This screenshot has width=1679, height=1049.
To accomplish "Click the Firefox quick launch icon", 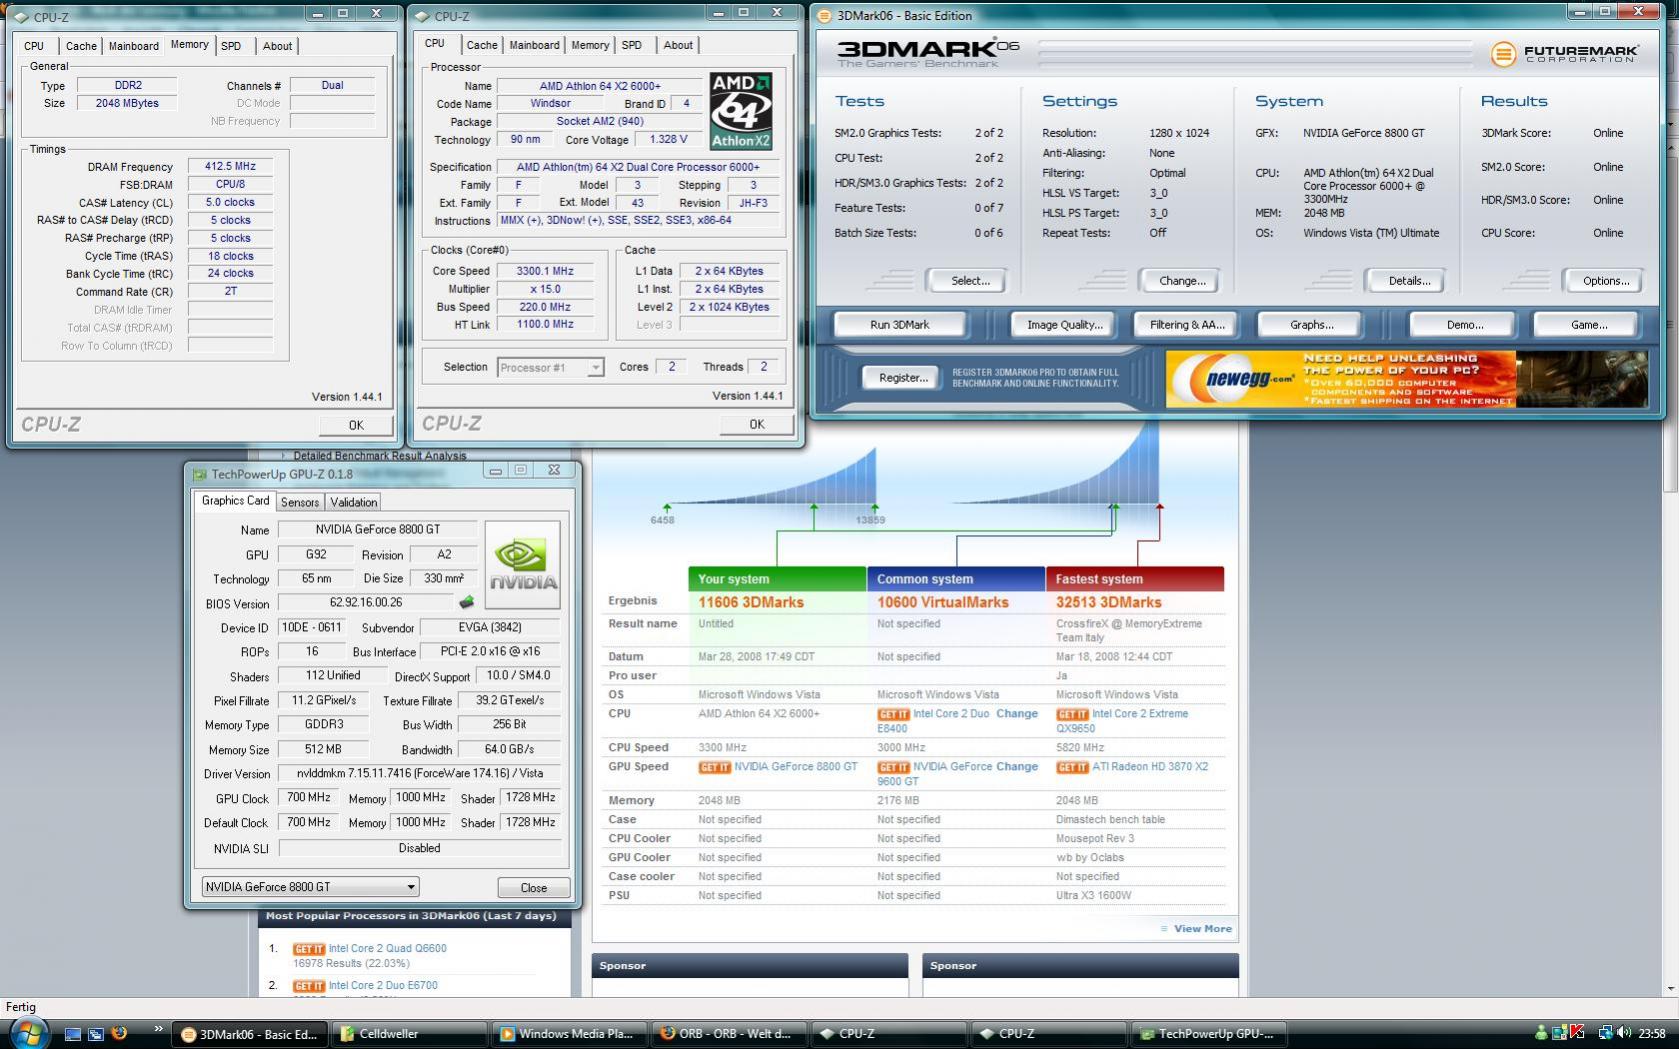I will [x=119, y=1033].
